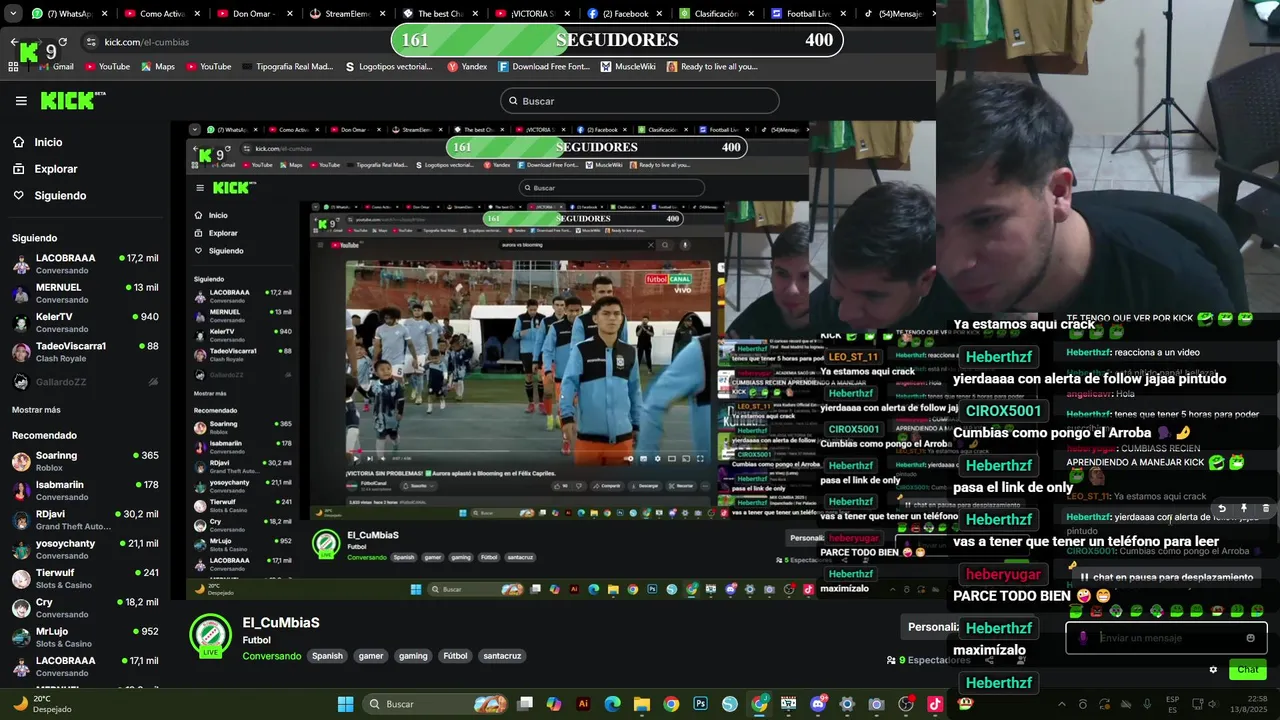Click the pin message icon in chat

[1244, 509]
